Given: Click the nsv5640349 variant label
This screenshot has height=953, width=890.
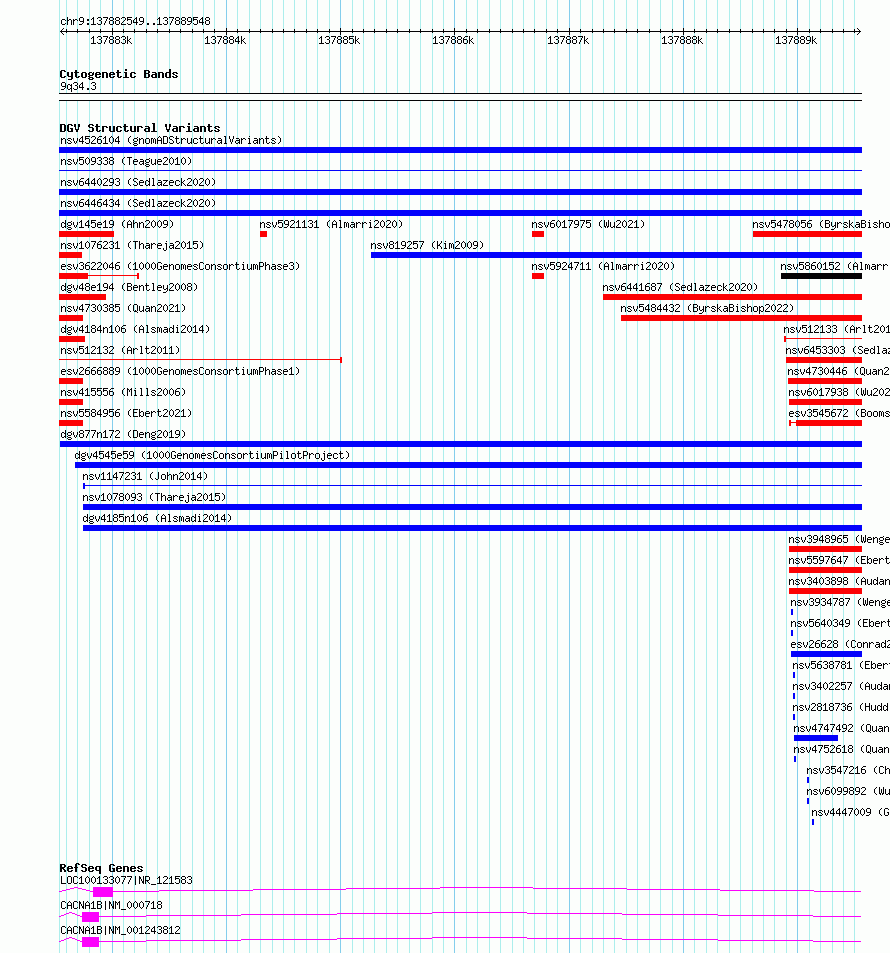Looking at the screenshot, I should 840,623.
